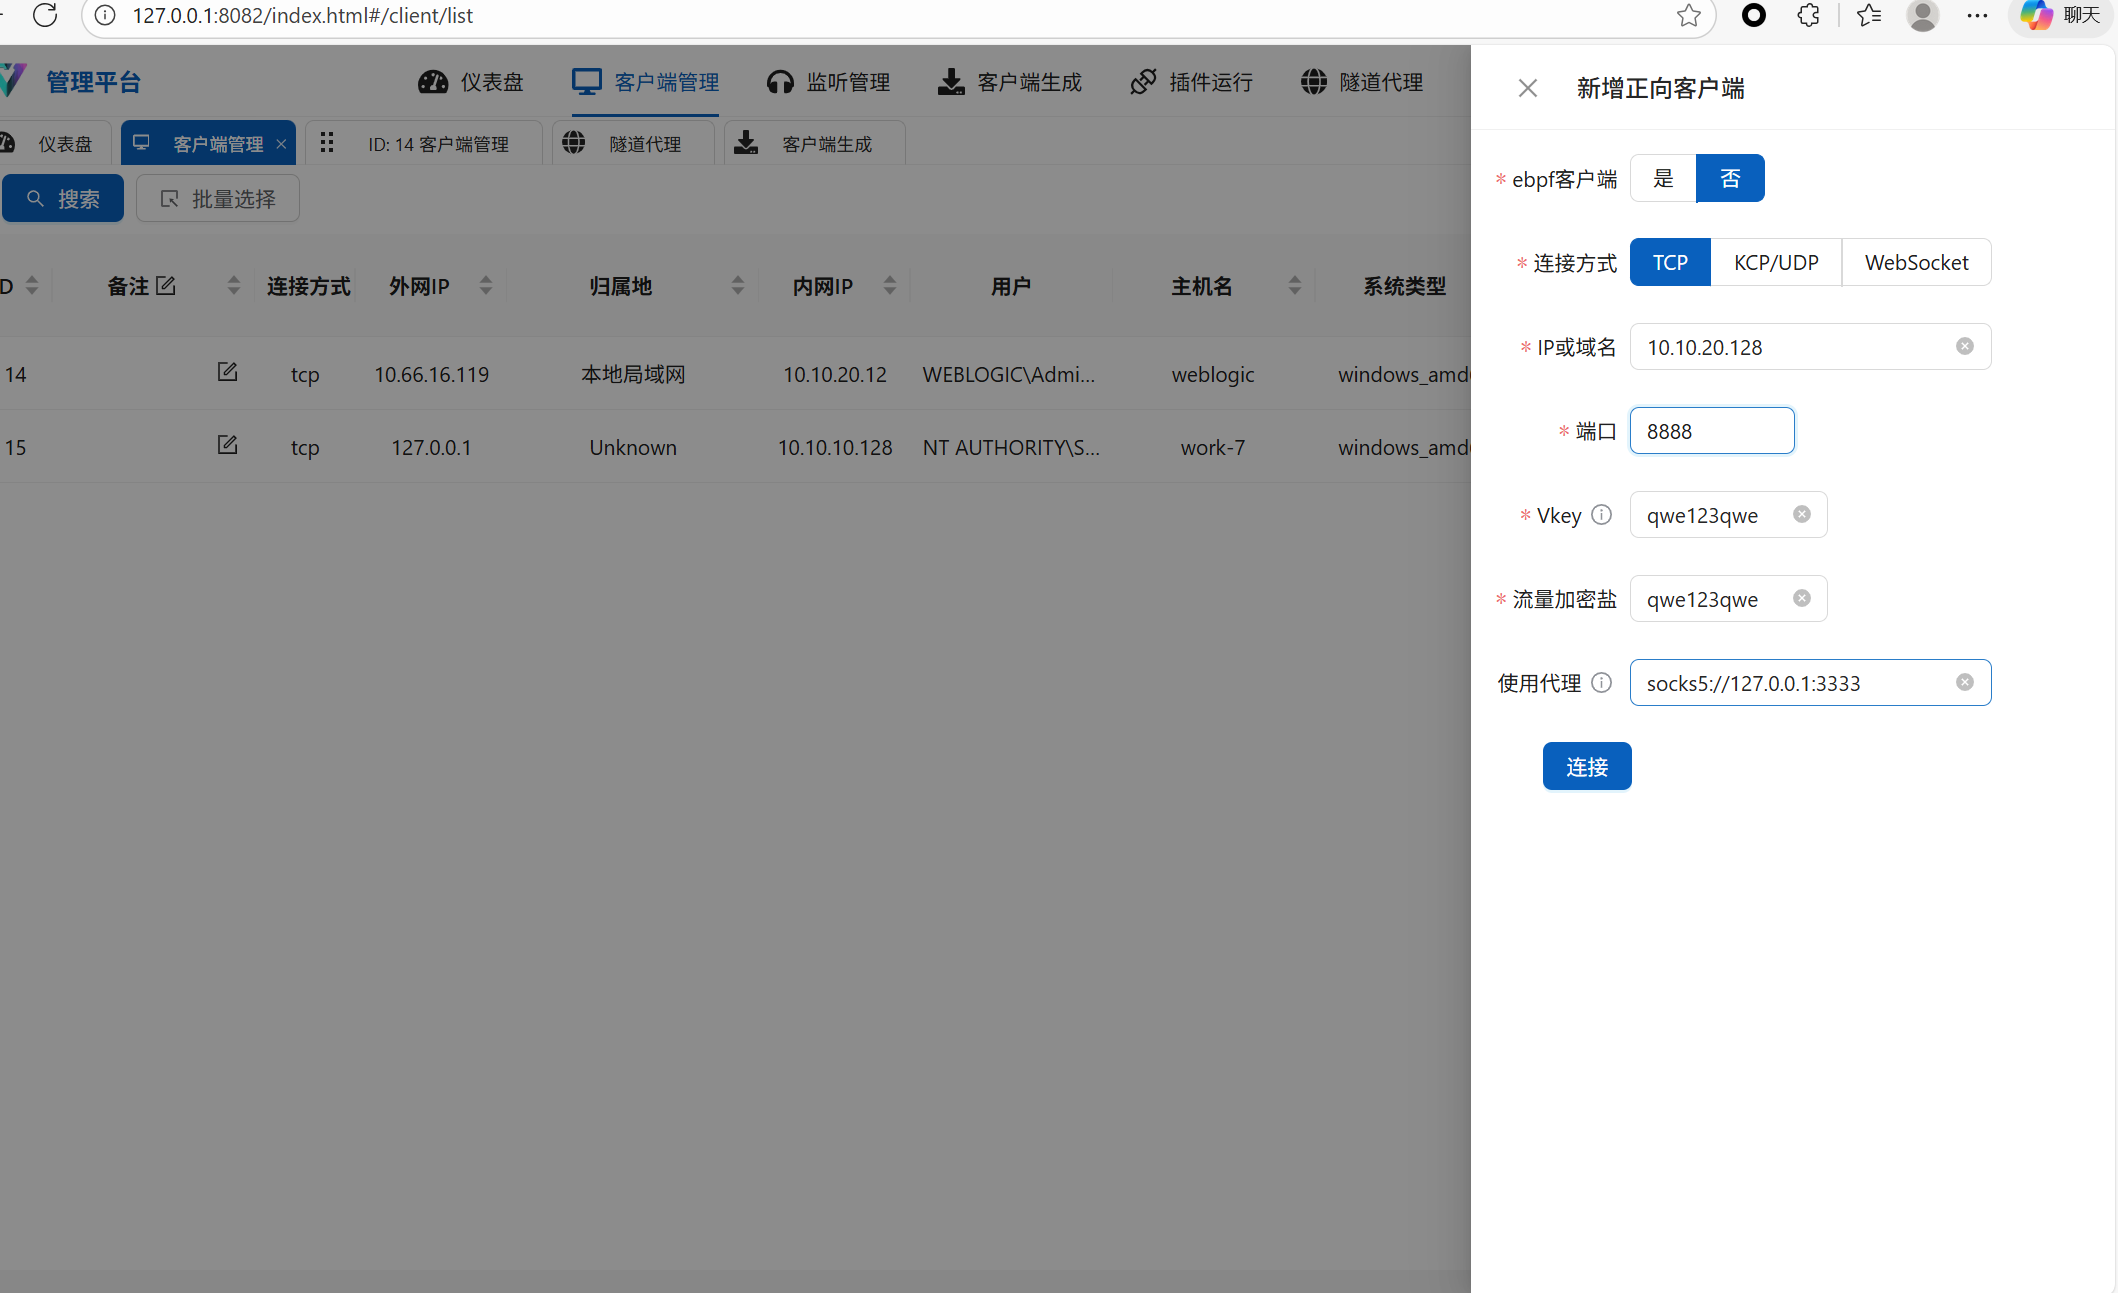Sort the 归属地 column using its arrows
The width and height of the screenshot is (2118, 1293).
point(737,286)
